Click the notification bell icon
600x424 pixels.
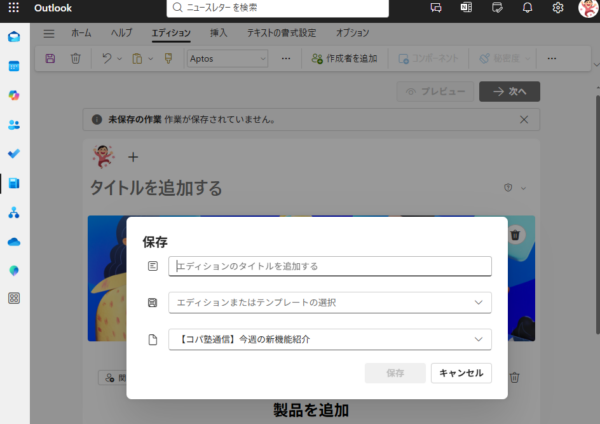527,8
